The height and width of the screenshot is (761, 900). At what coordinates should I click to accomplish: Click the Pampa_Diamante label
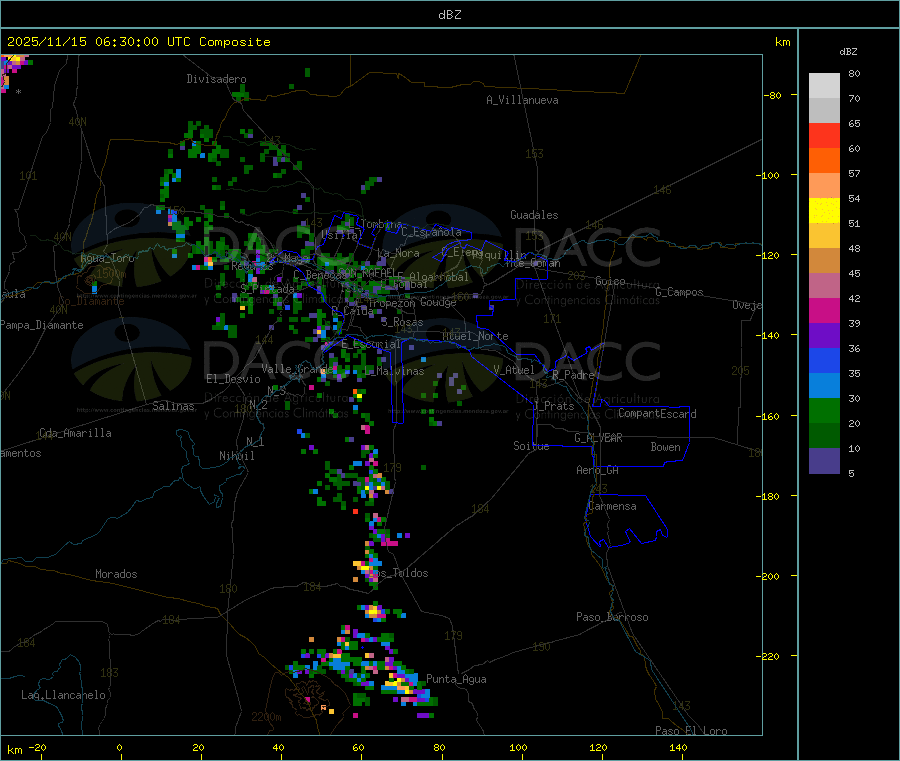42,325
